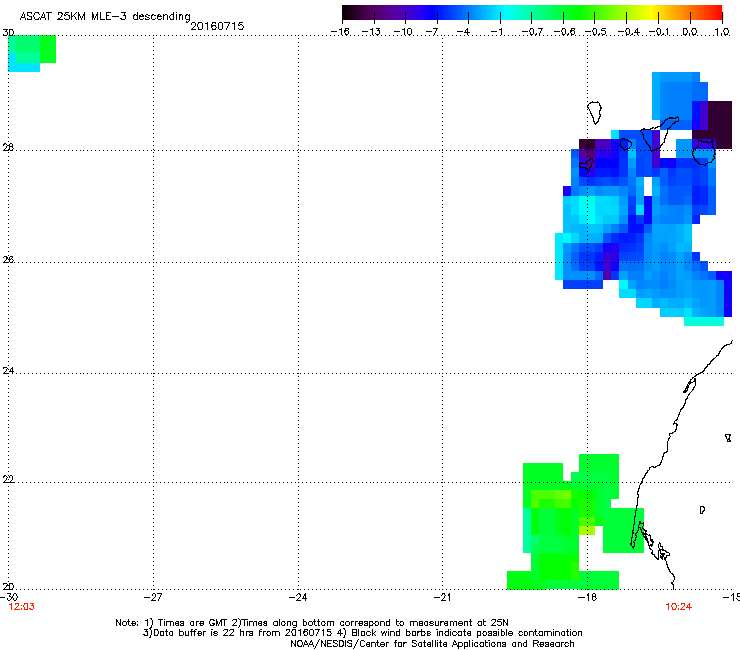Click the -4 label on the color scale
The image size is (740, 650).
coord(463,32)
